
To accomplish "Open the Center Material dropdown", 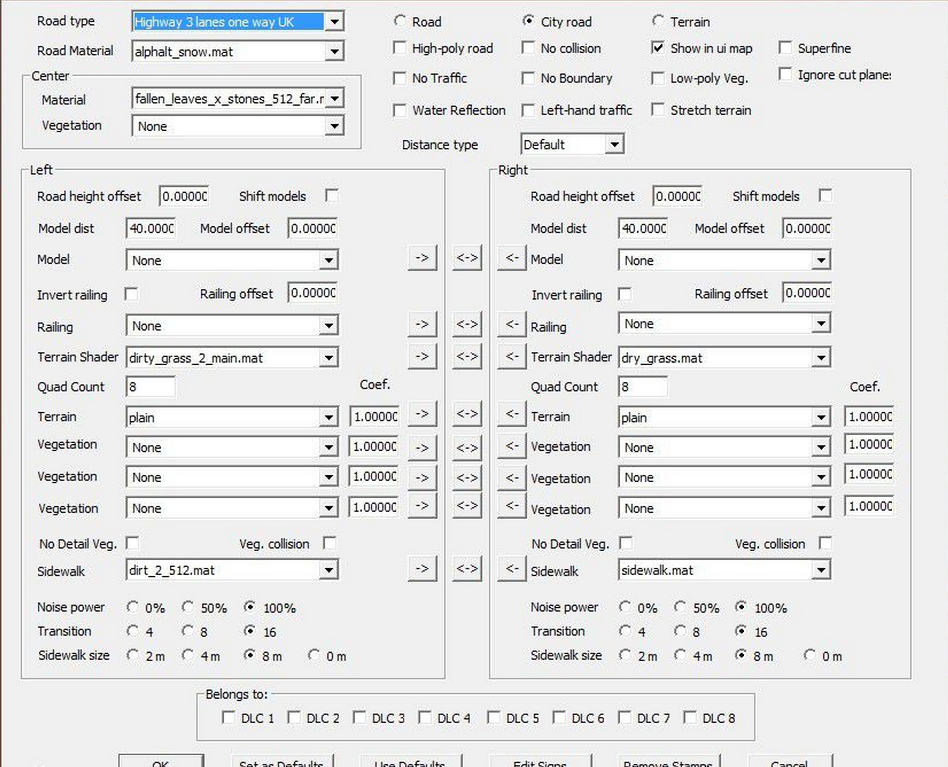I will click(334, 99).
